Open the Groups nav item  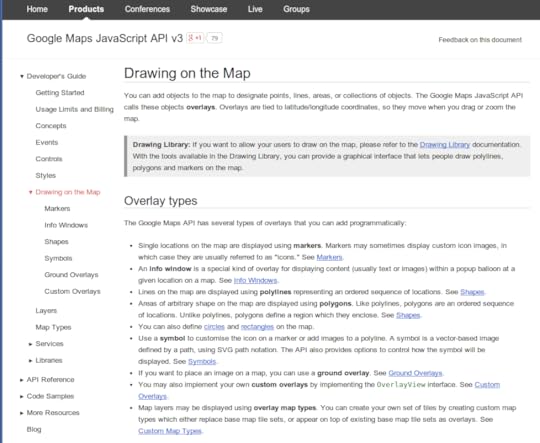(x=296, y=9)
